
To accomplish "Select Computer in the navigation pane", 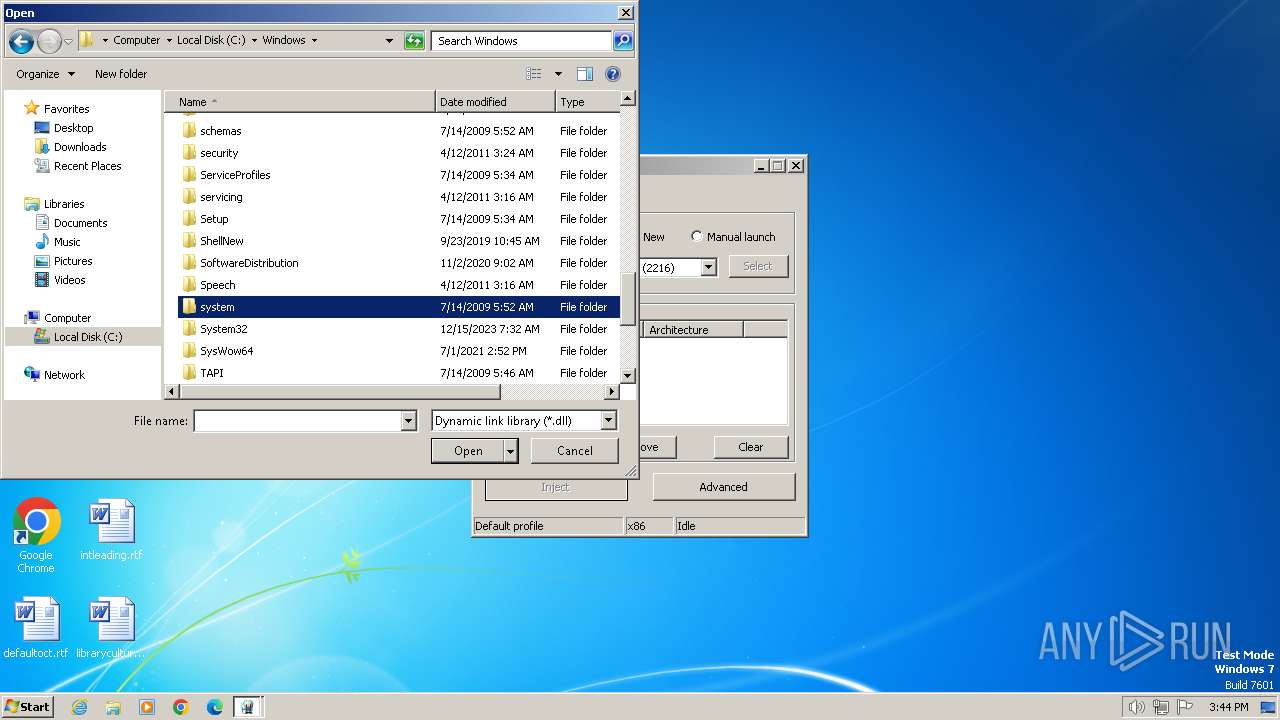I will 67,318.
